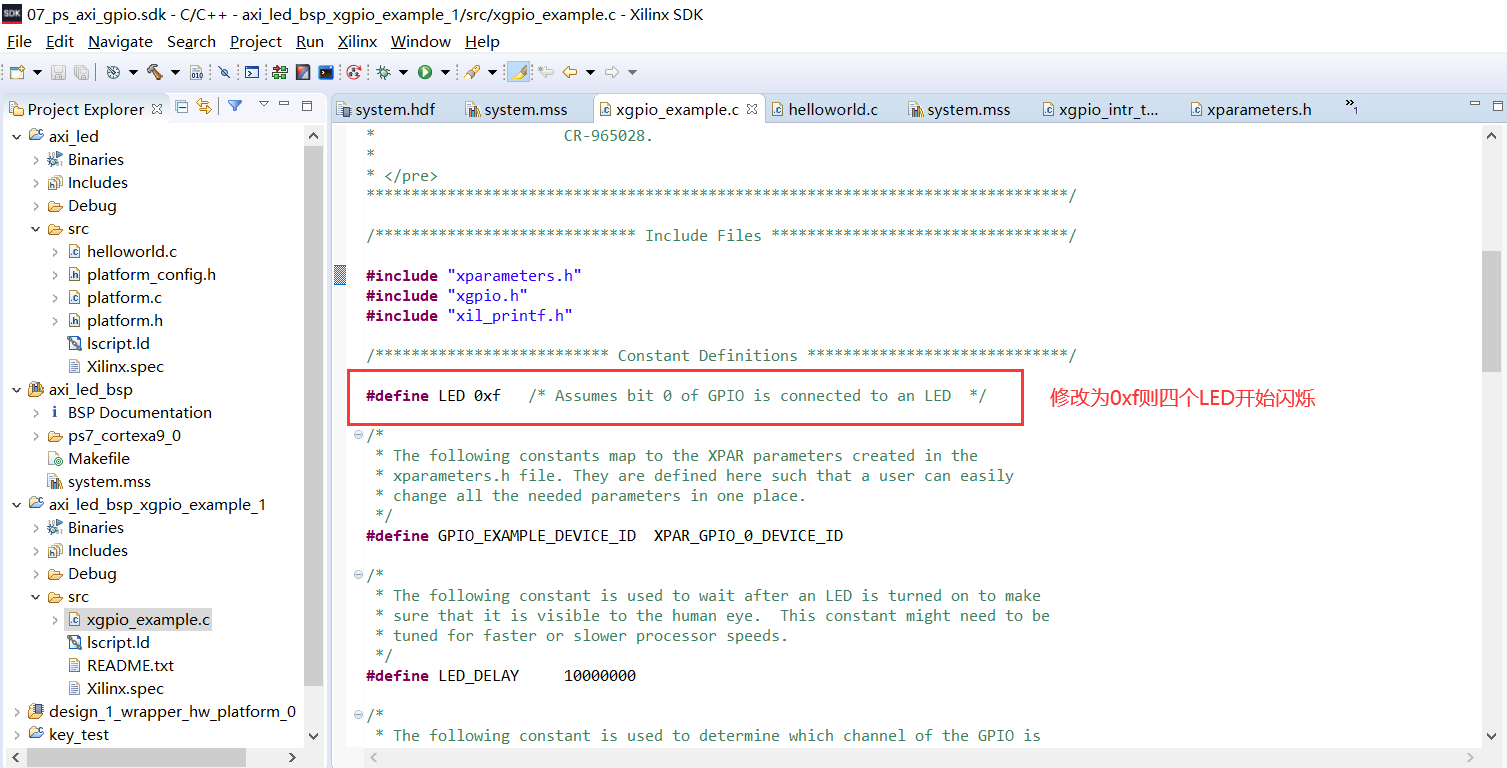
Task: Open the Xilinx menu
Action: tap(357, 41)
